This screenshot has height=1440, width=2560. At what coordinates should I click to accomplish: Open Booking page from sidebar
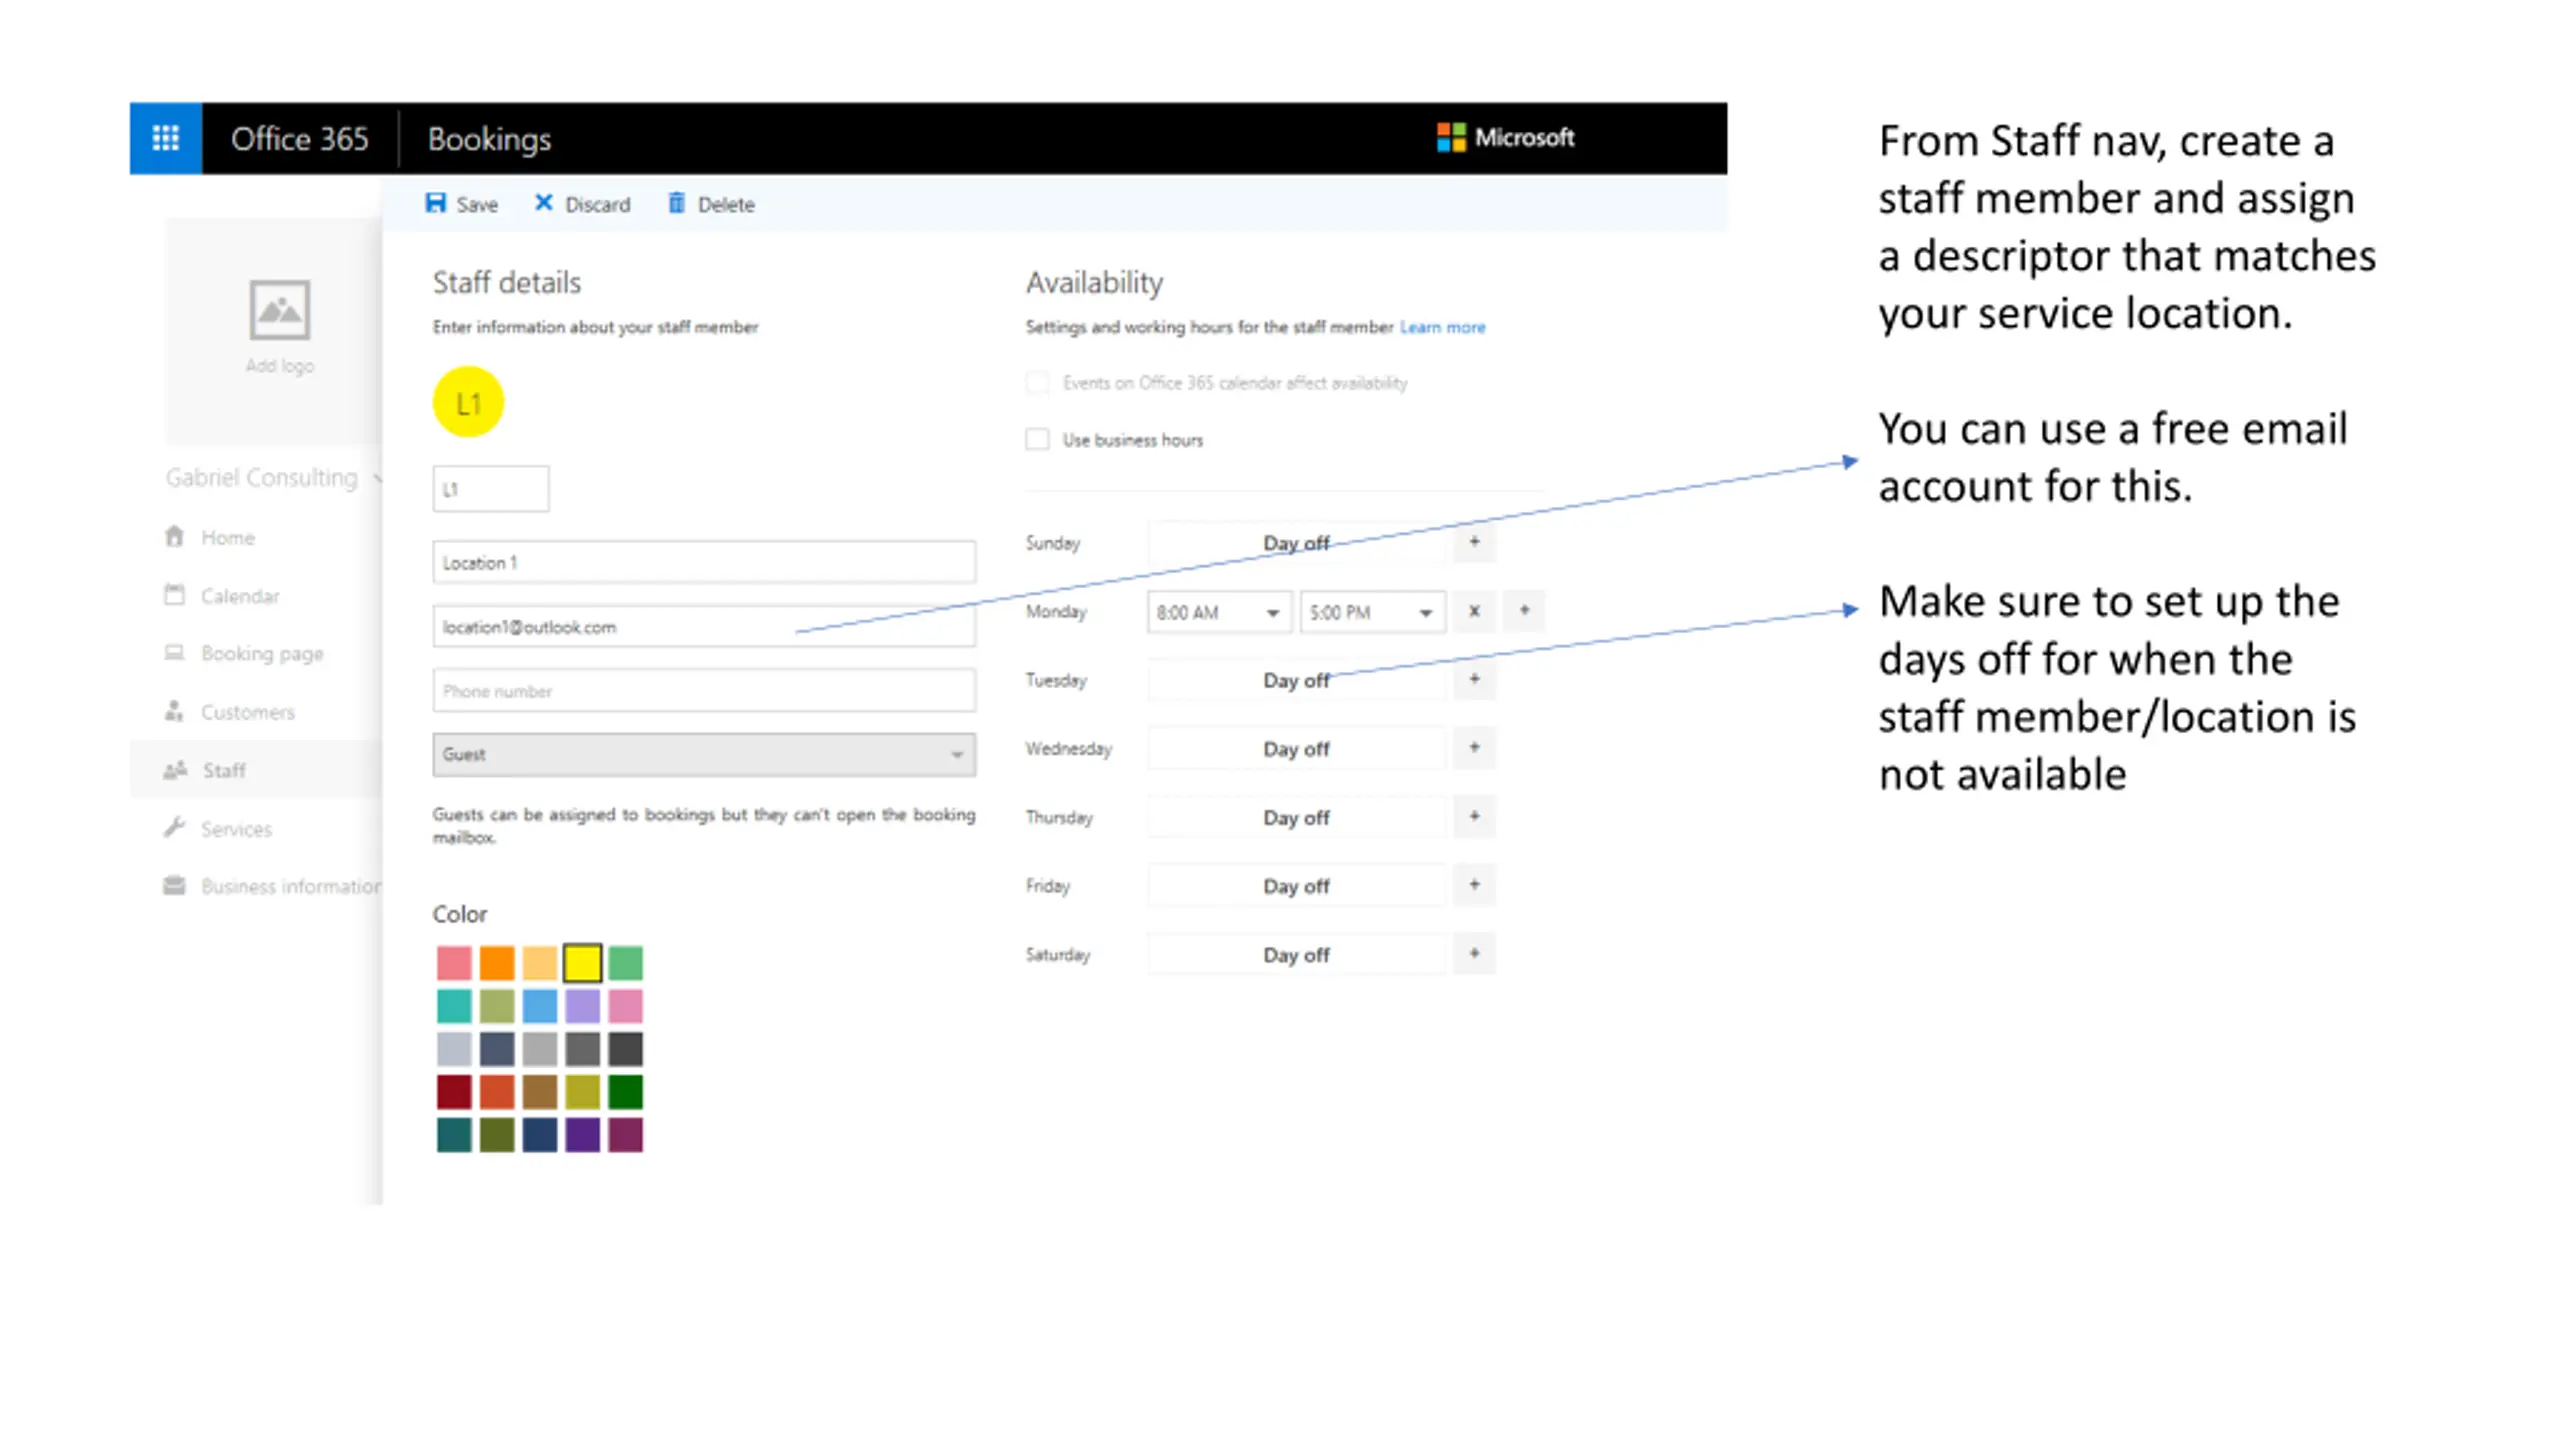(261, 654)
